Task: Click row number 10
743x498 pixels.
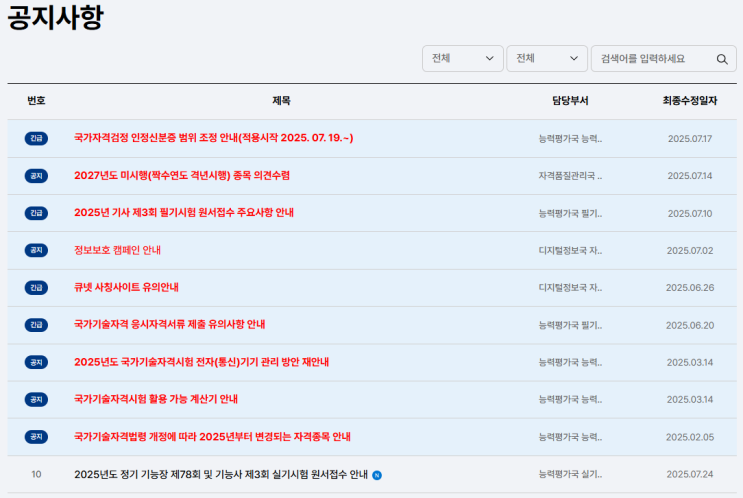Action: pos(36,474)
